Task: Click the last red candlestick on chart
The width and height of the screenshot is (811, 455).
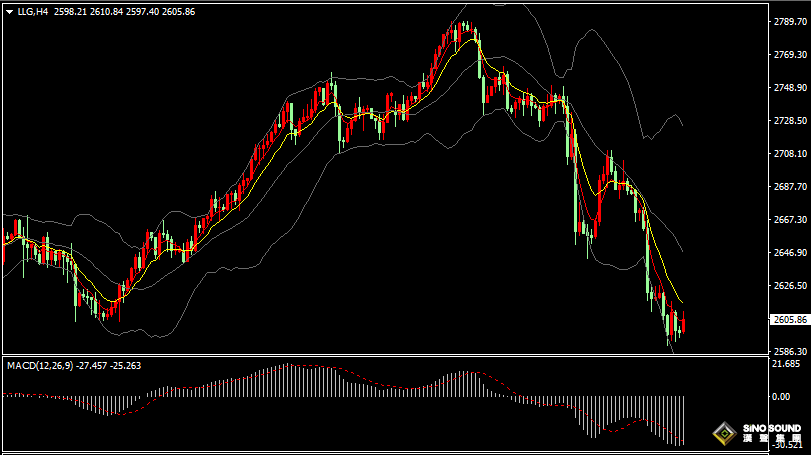Action: (683, 324)
